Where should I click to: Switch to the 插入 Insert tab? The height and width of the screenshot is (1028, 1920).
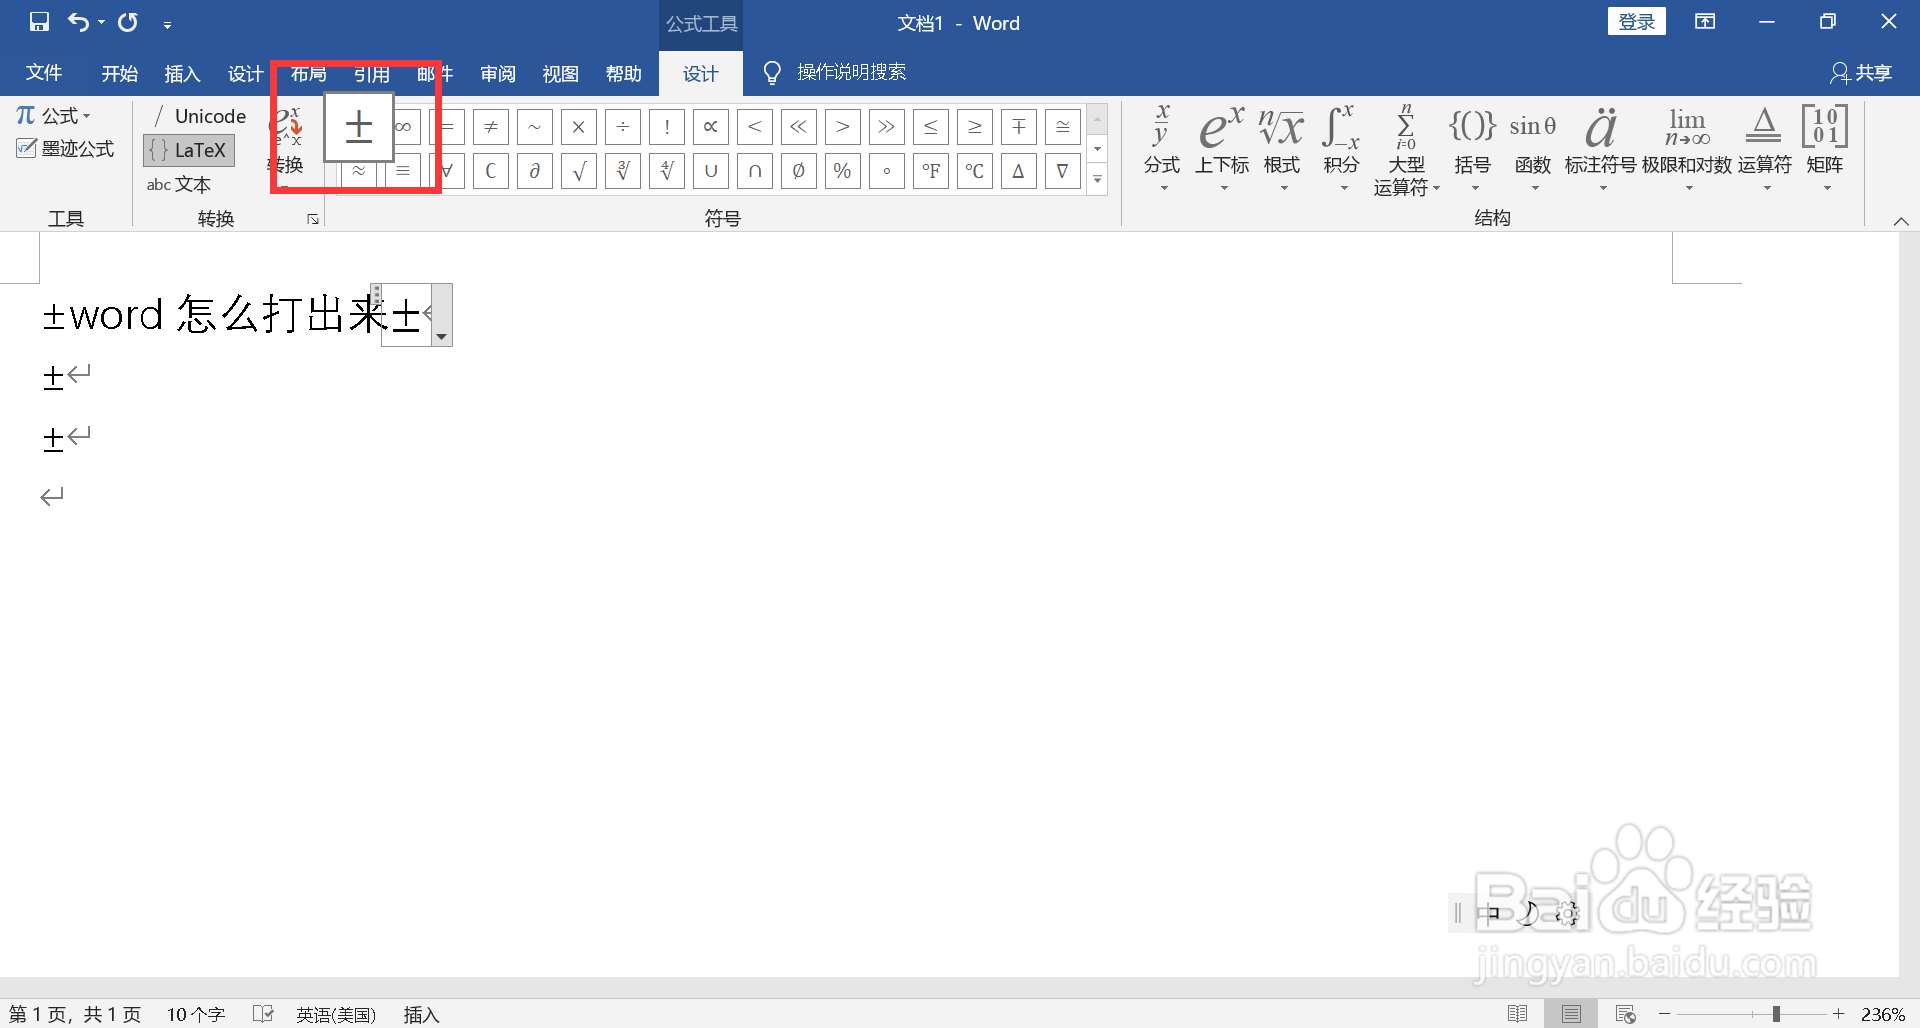pyautogui.click(x=183, y=73)
